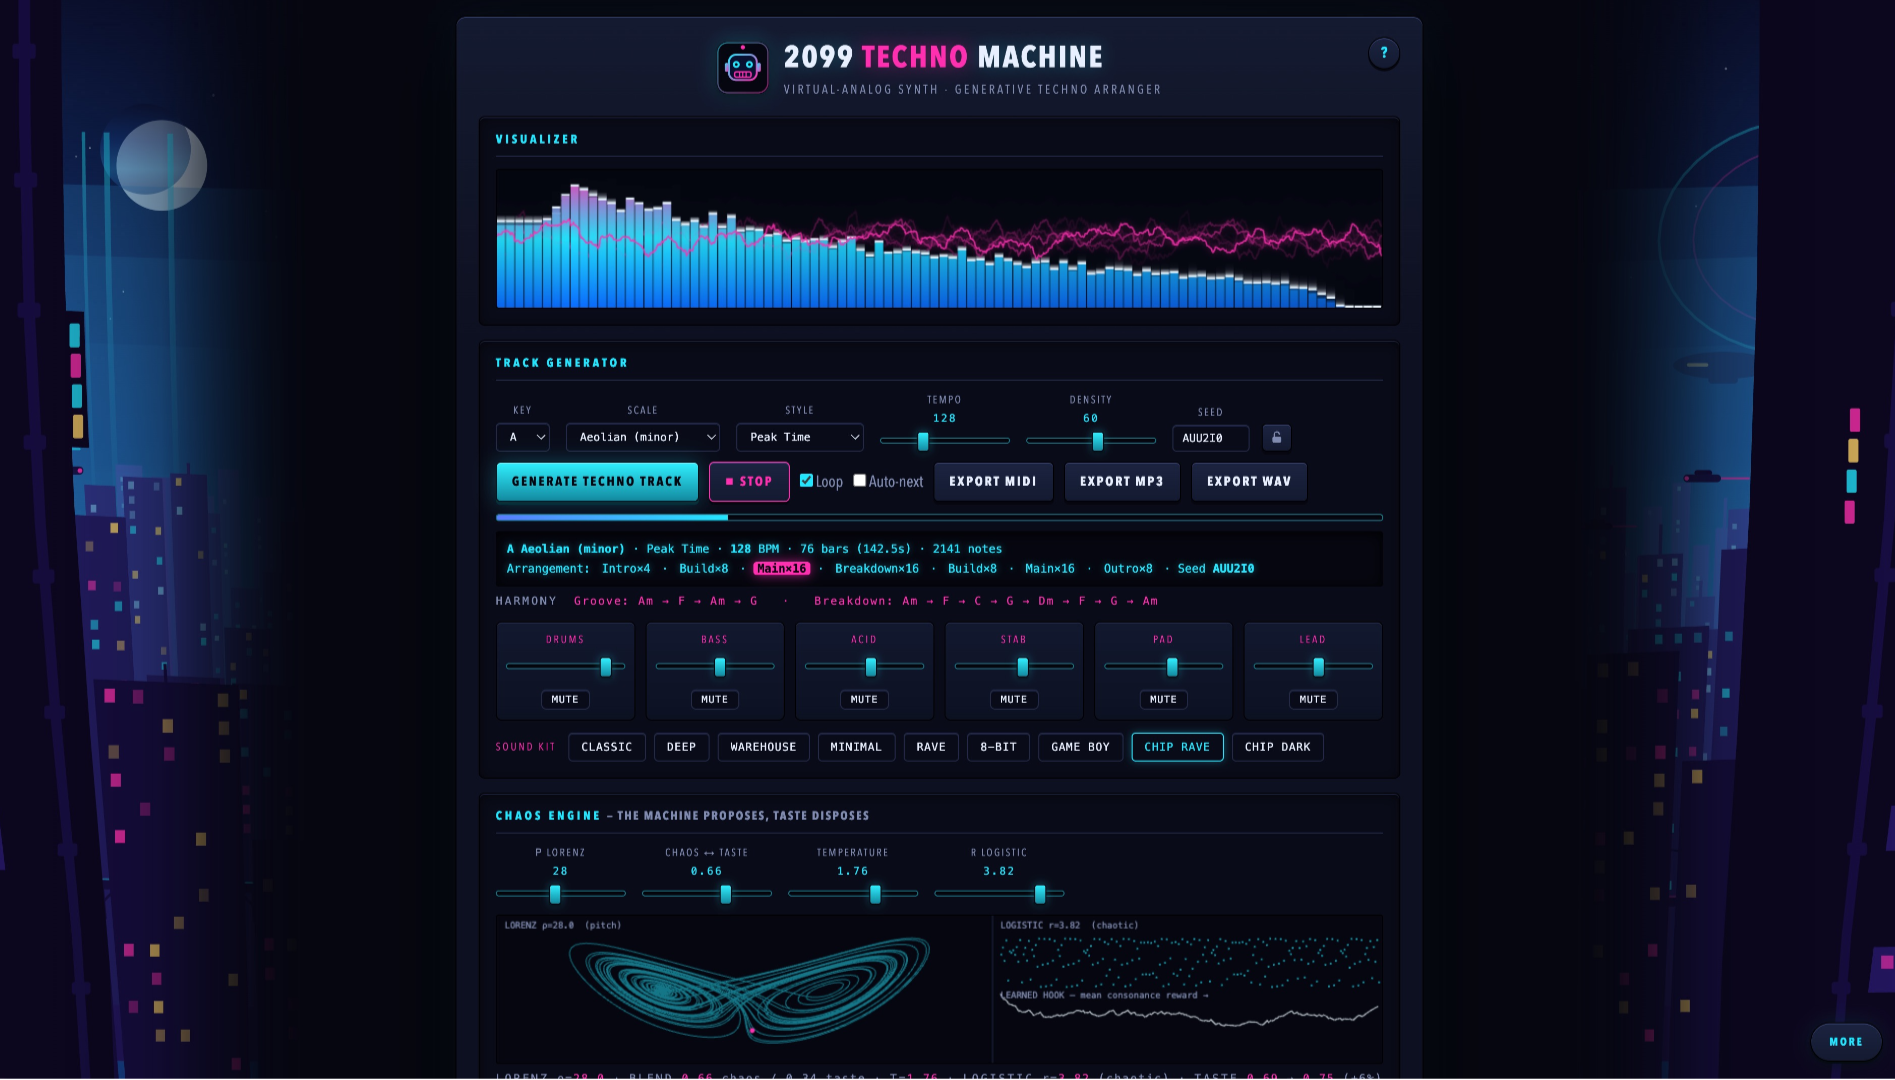Click the track playback progress bar
Viewport: 1895px width, 1080px height.
939,517
